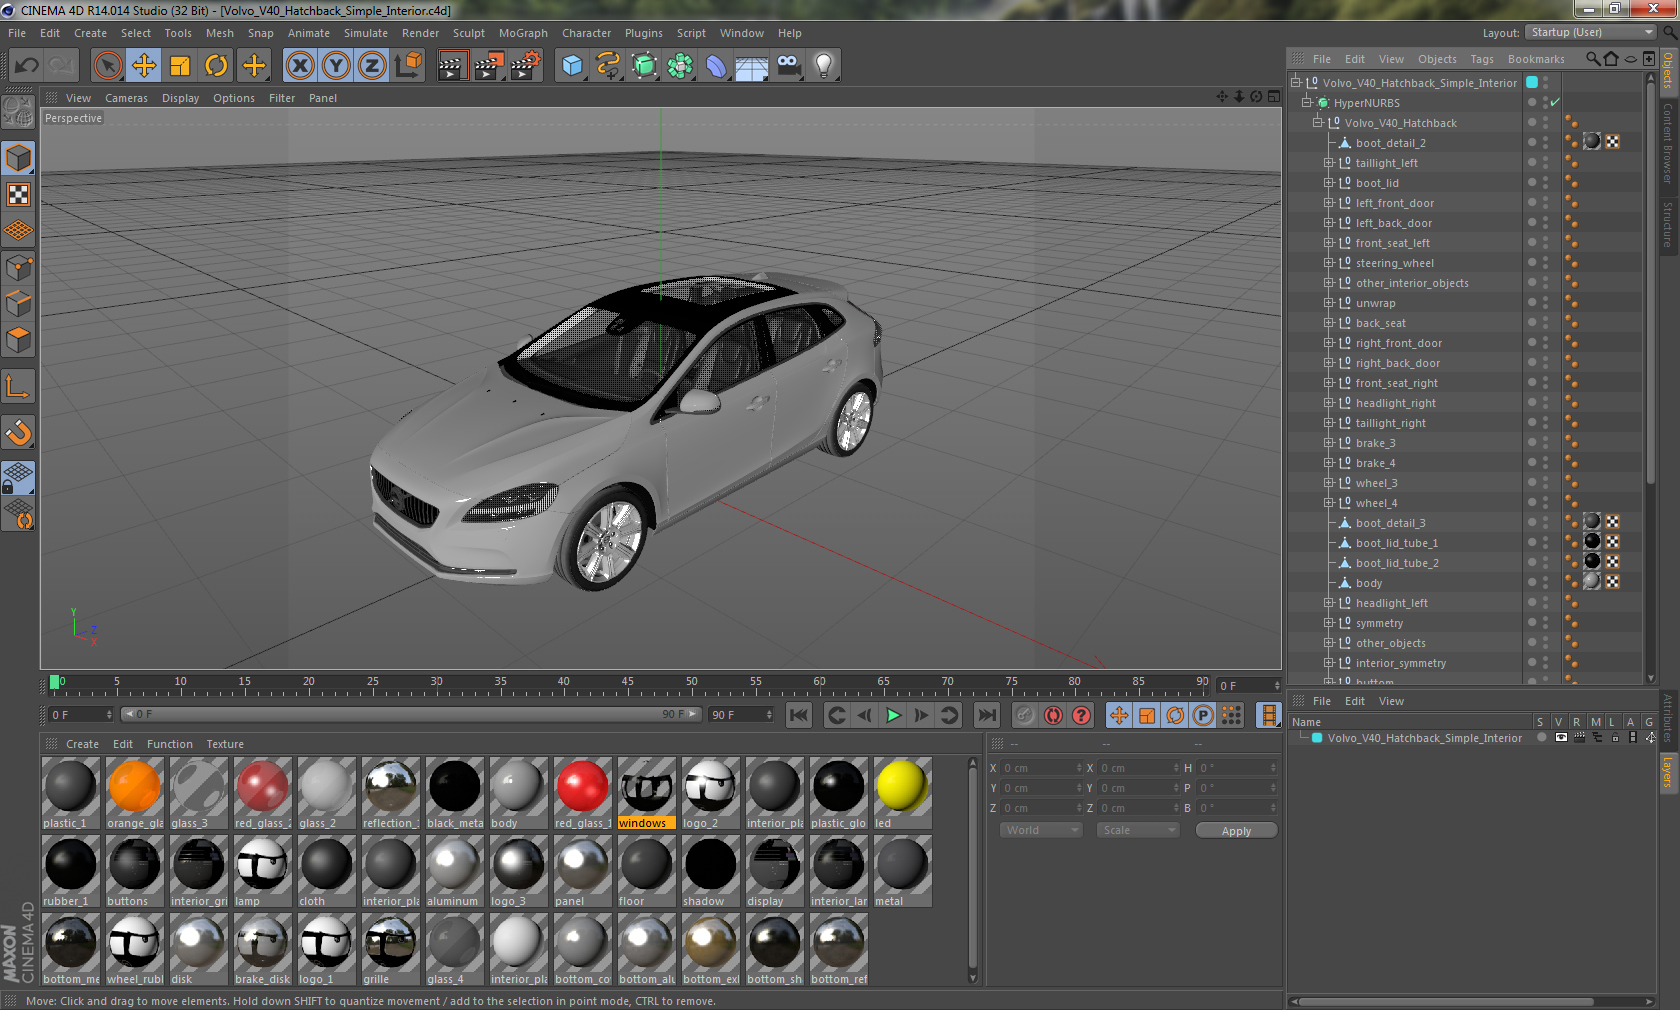
Task: Open the World coordinate dropdown
Action: point(1041,830)
